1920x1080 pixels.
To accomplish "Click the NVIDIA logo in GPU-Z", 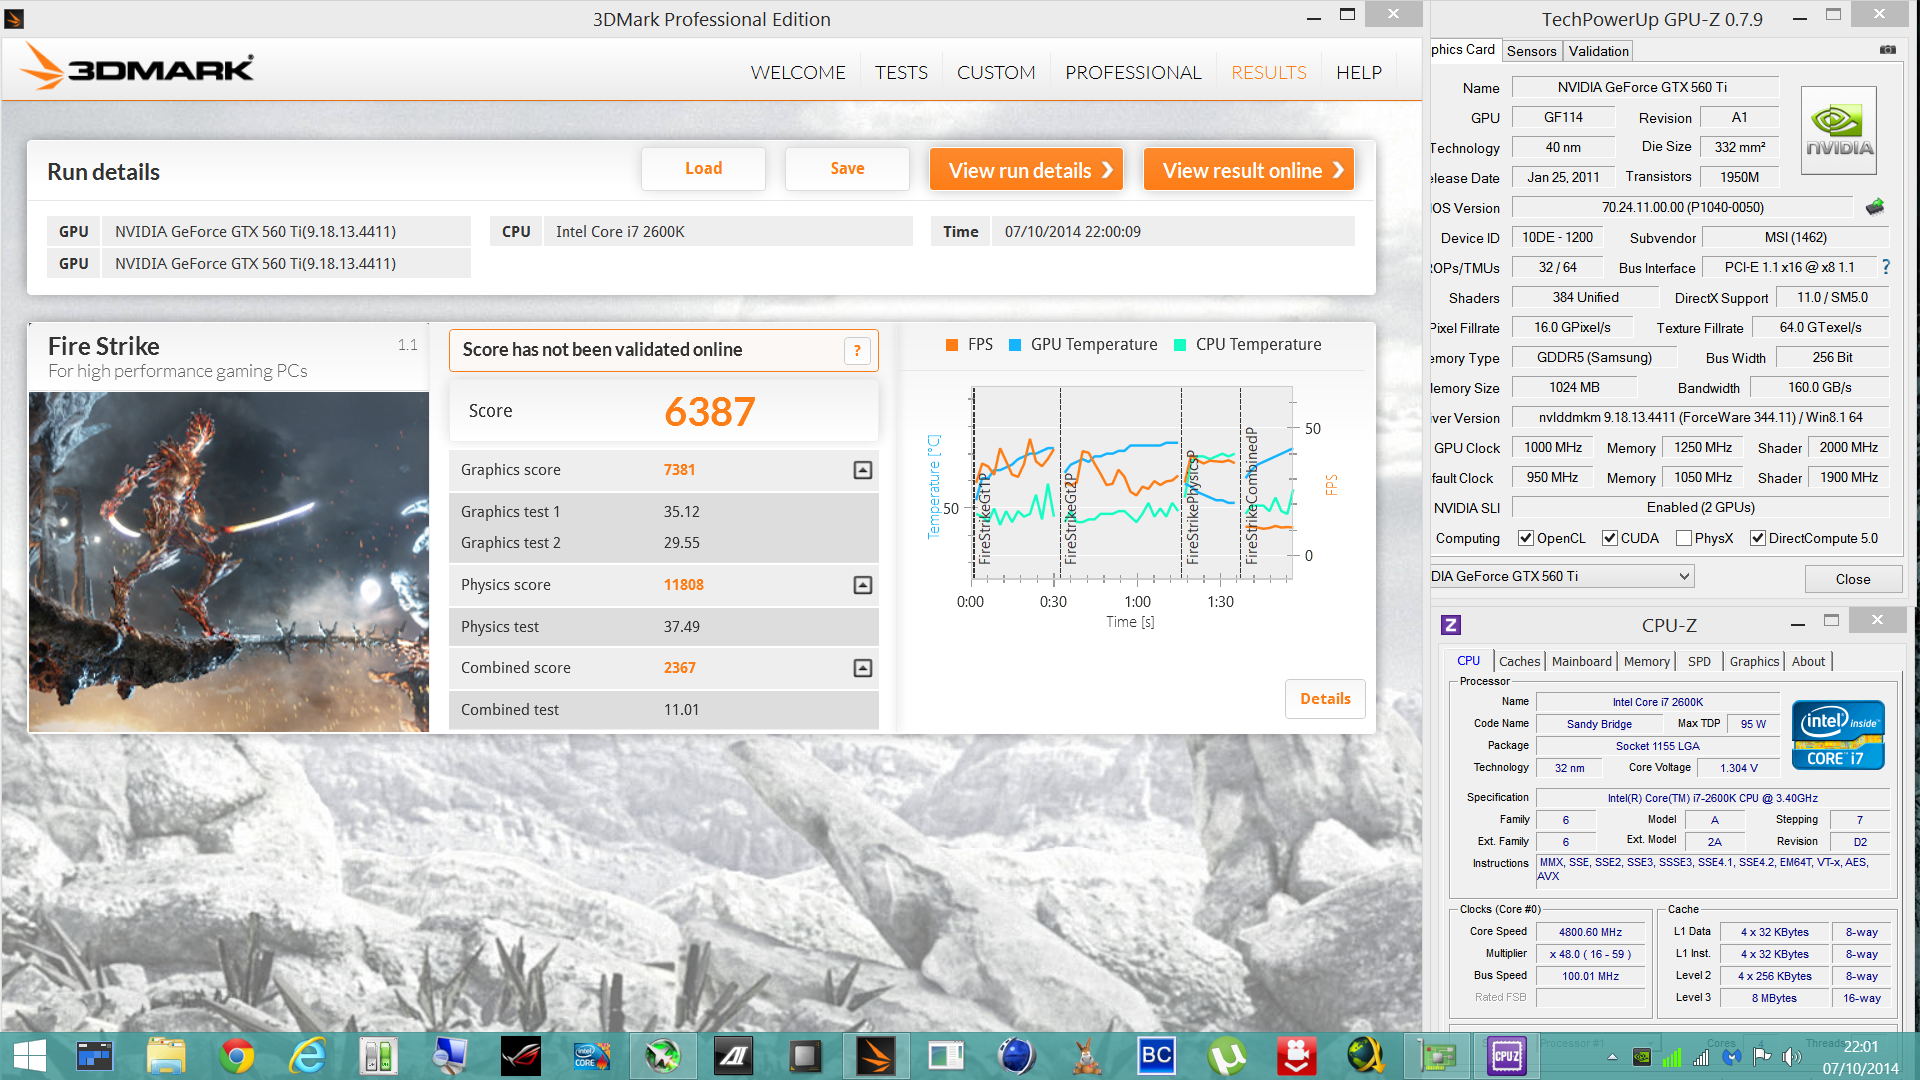I will [1838, 131].
